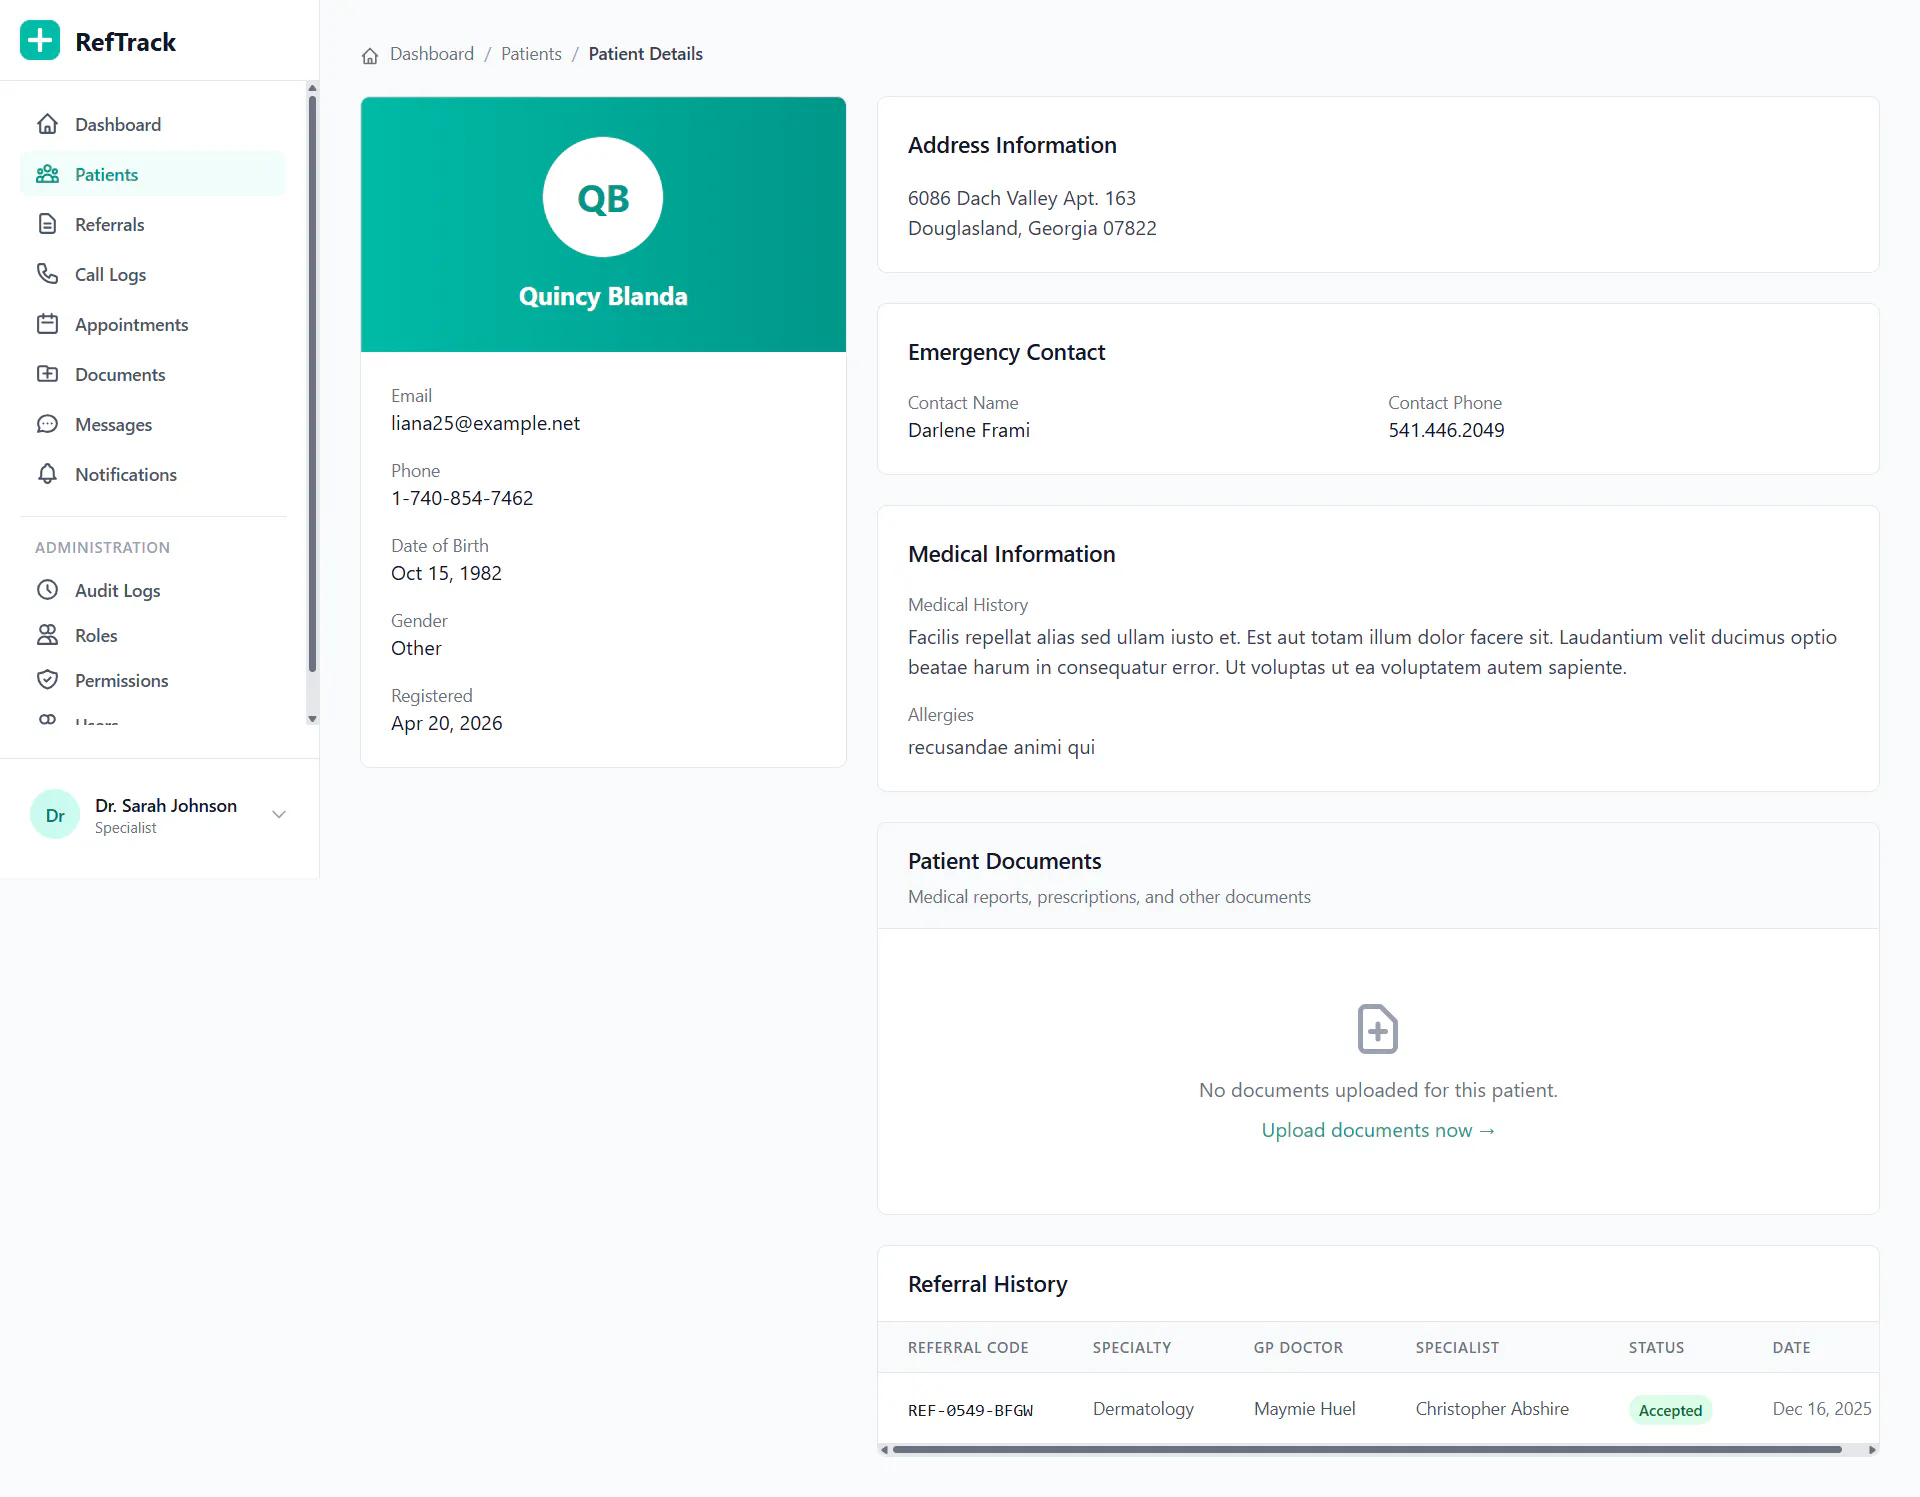
Task: Click the Documents folder-plus icon
Action: click(47, 374)
